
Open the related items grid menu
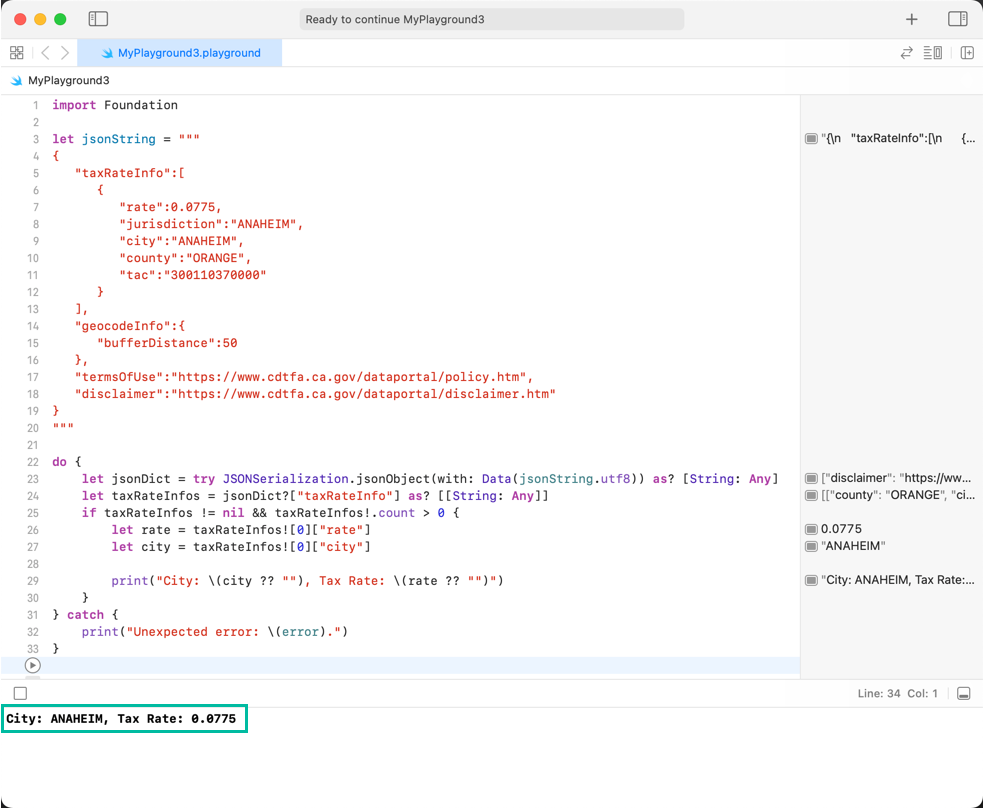click(x=17, y=53)
